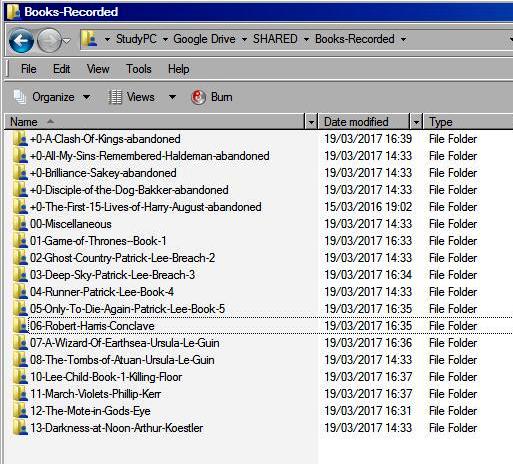Click folder name 13-Darkness-at-Noon-Arthur-Koestler

[x=117, y=428]
